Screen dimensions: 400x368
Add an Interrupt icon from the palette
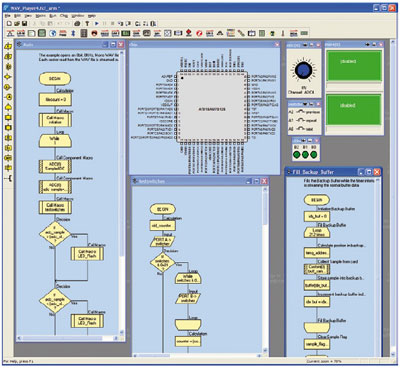point(8,158)
